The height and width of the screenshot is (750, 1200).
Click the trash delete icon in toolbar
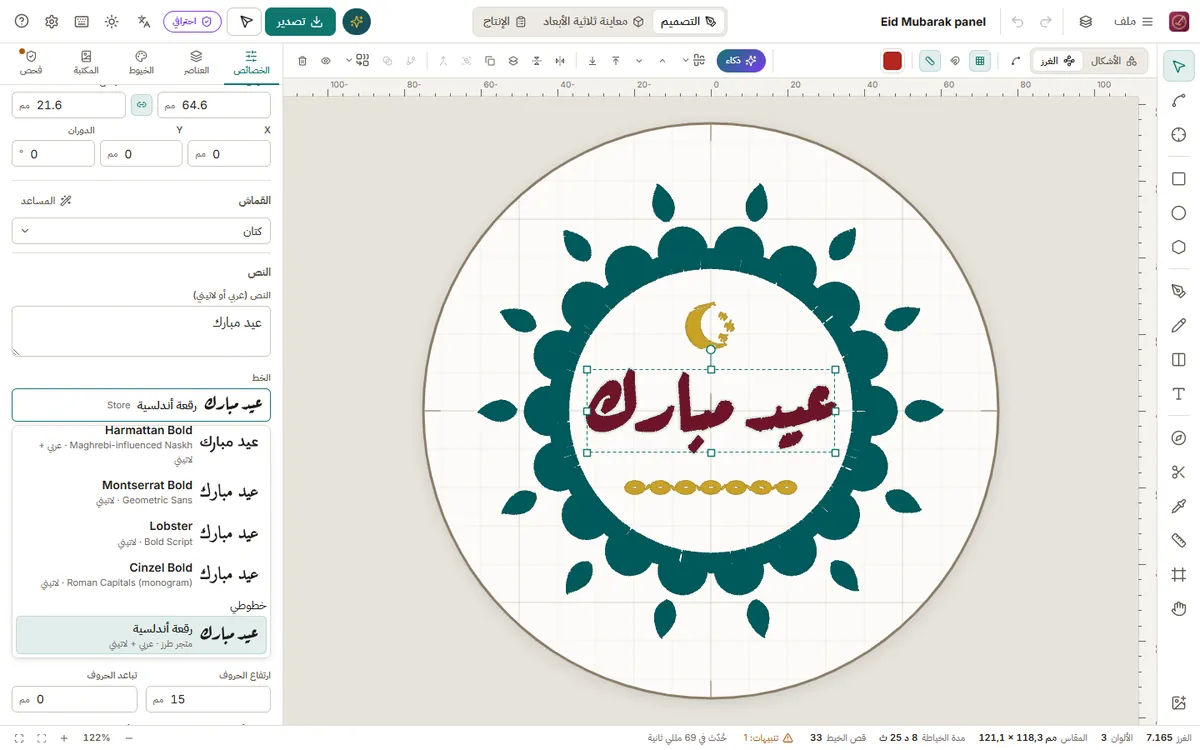click(x=302, y=61)
